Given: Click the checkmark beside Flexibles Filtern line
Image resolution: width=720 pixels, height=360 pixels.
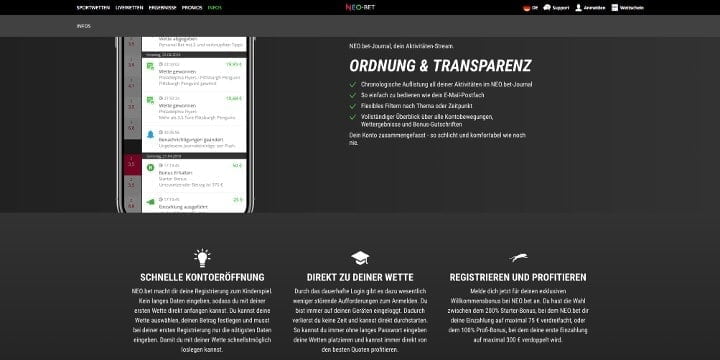Looking at the screenshot, I should point(353,106).
